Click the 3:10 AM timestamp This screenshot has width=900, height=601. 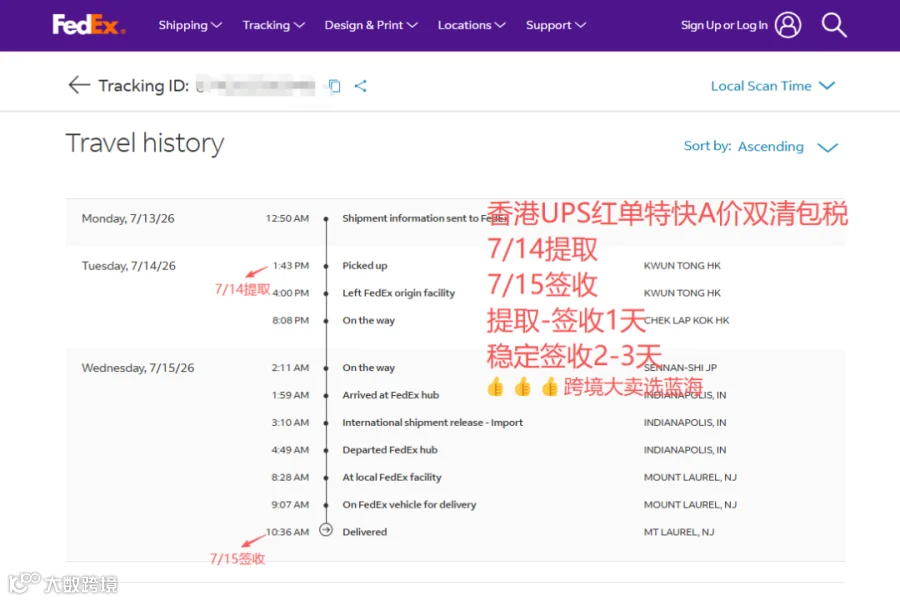290,422
